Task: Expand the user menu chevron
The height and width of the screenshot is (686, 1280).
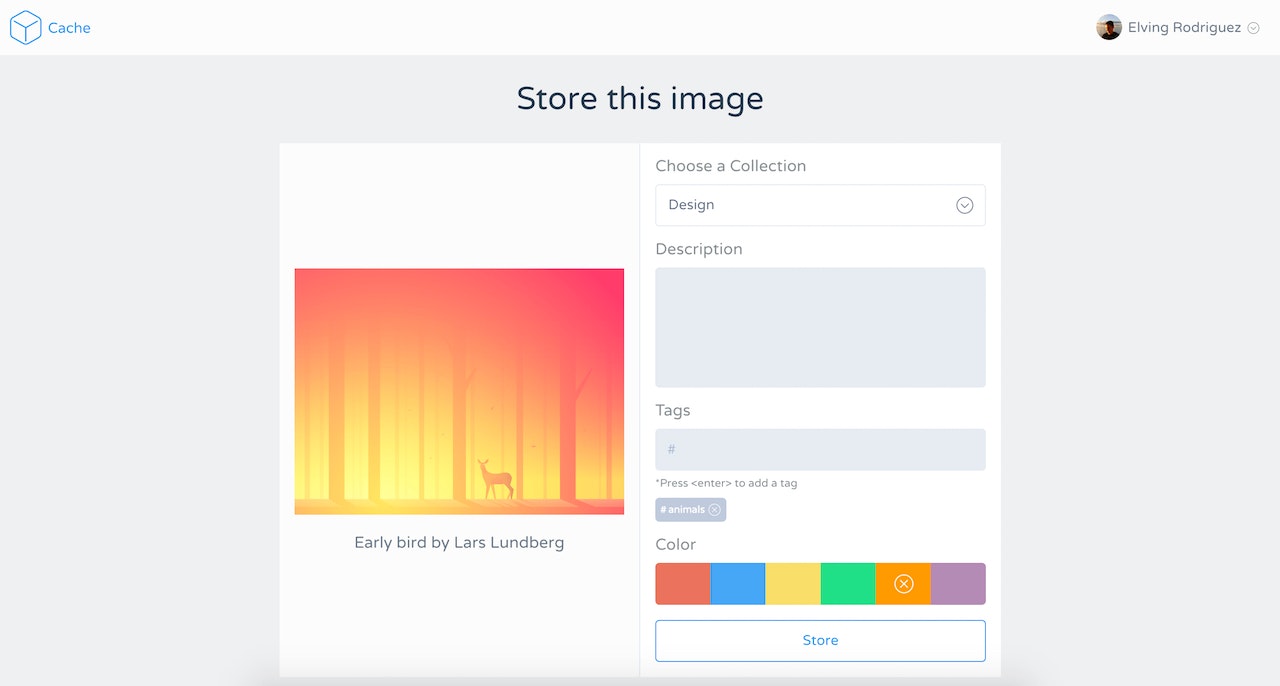Action: tap(1253, 28)
